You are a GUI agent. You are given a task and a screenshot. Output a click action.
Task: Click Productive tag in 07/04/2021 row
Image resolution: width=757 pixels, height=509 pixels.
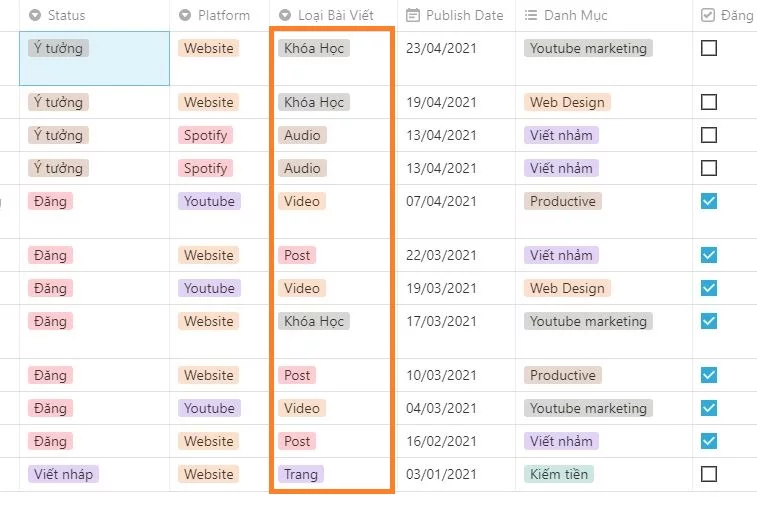point(563,201)
